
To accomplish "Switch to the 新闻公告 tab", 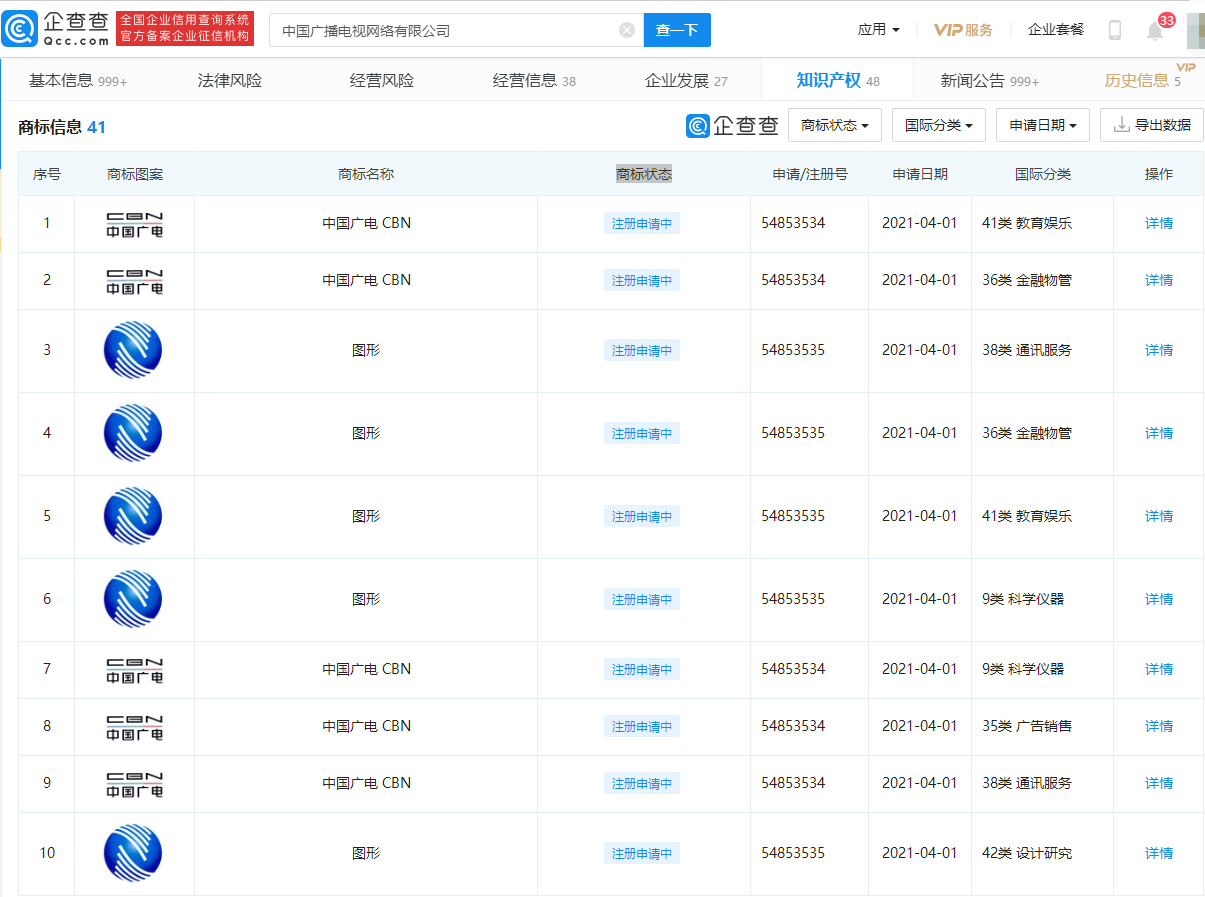I will click(989, 81).
